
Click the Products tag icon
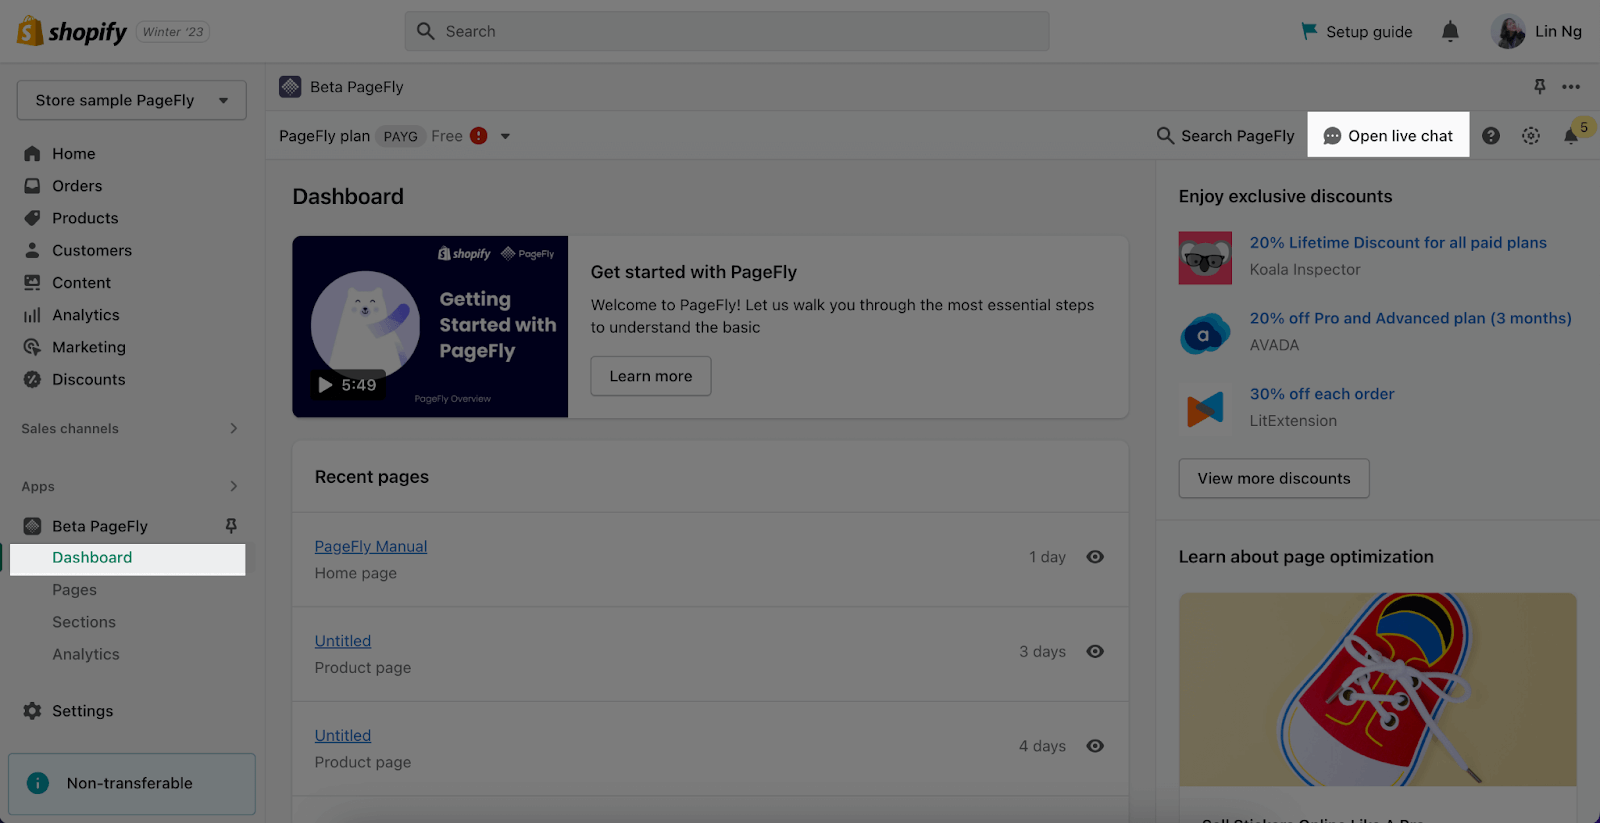(x=32, y=218)
